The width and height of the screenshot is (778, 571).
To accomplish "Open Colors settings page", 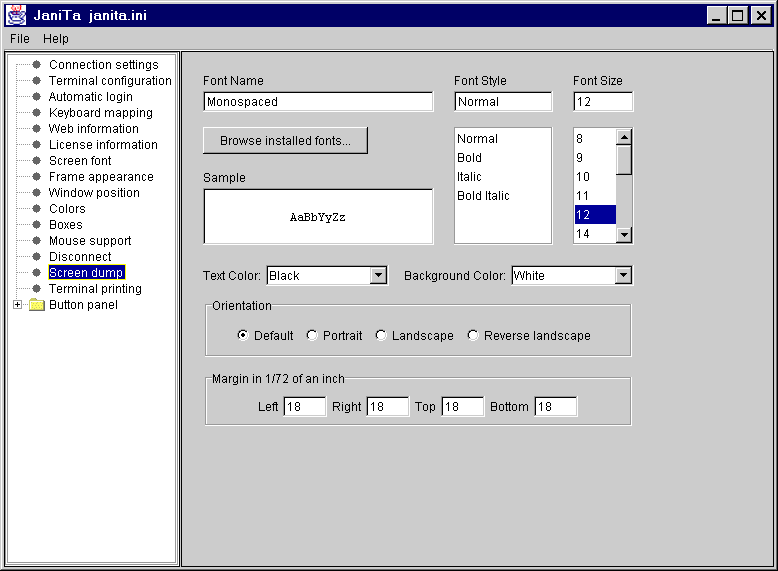I will (x=67, y=208).
